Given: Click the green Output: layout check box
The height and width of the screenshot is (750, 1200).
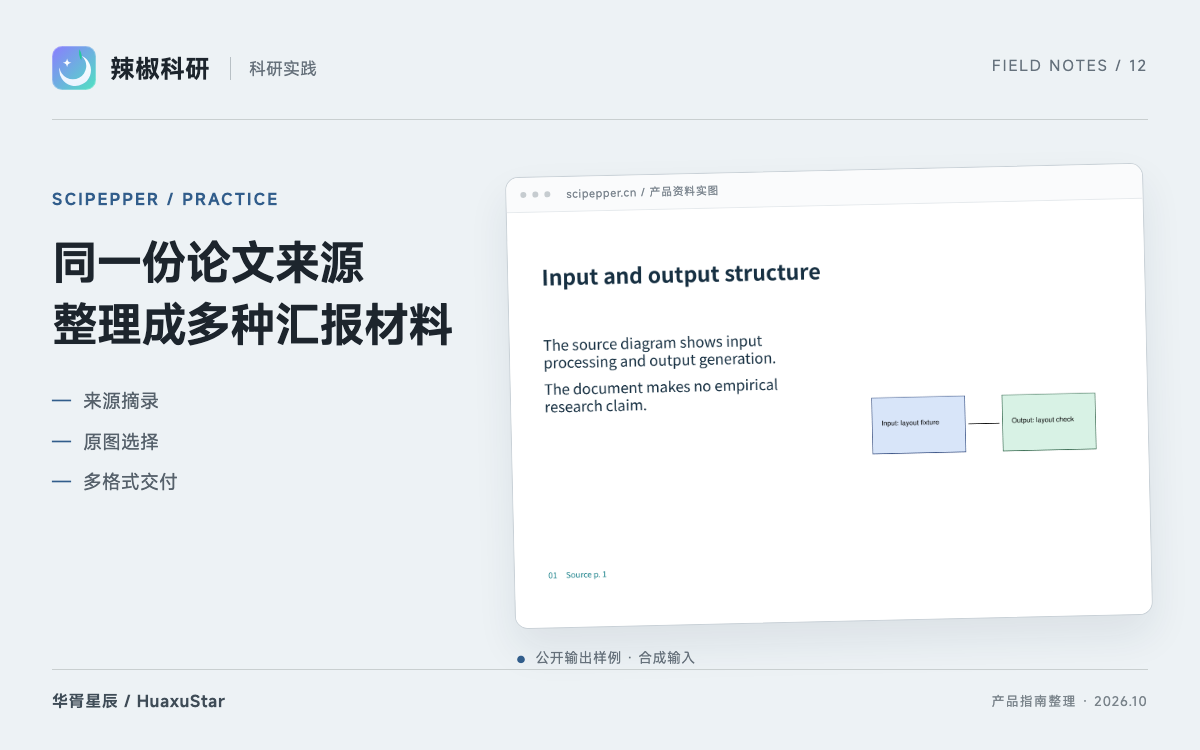Looking at the screenshot, I should tap(1049, 421).
